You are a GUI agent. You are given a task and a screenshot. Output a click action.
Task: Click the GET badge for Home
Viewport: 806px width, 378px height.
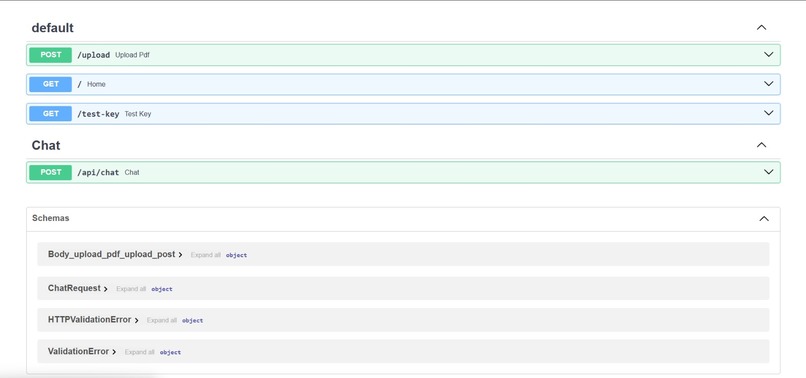coord(50,84)
